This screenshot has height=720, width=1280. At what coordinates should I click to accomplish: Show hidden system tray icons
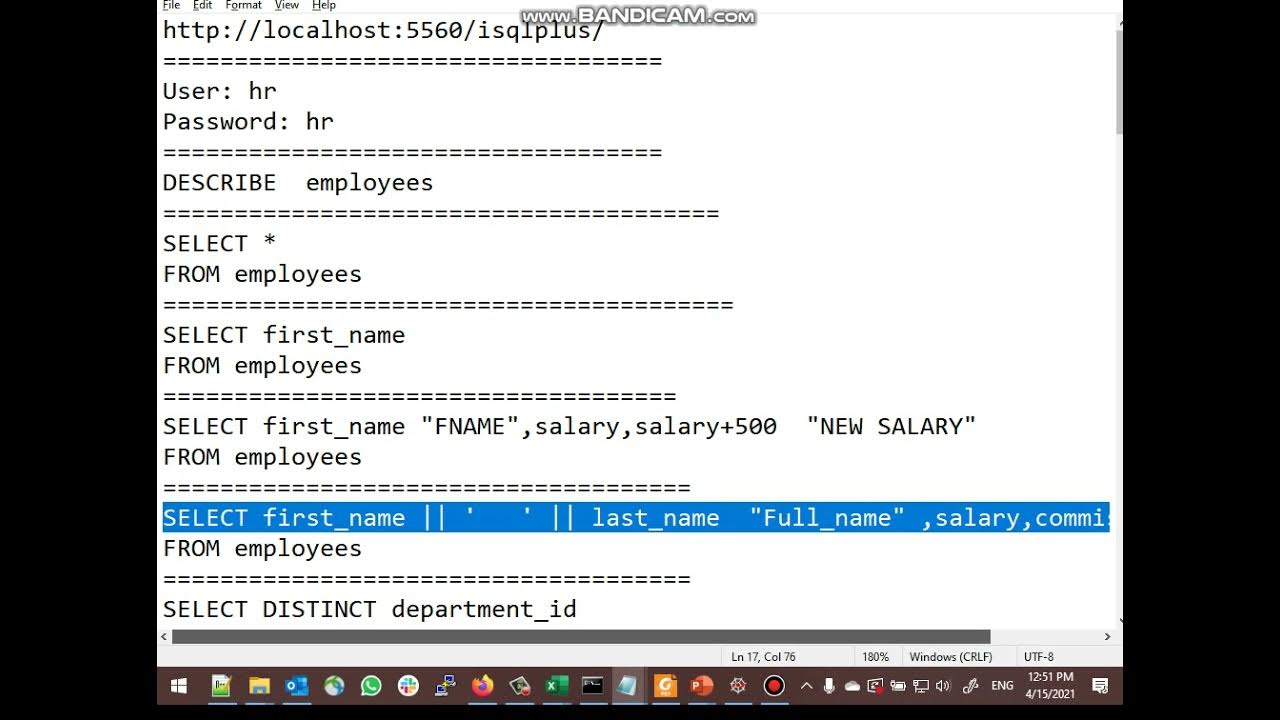[x=806, y=686]
